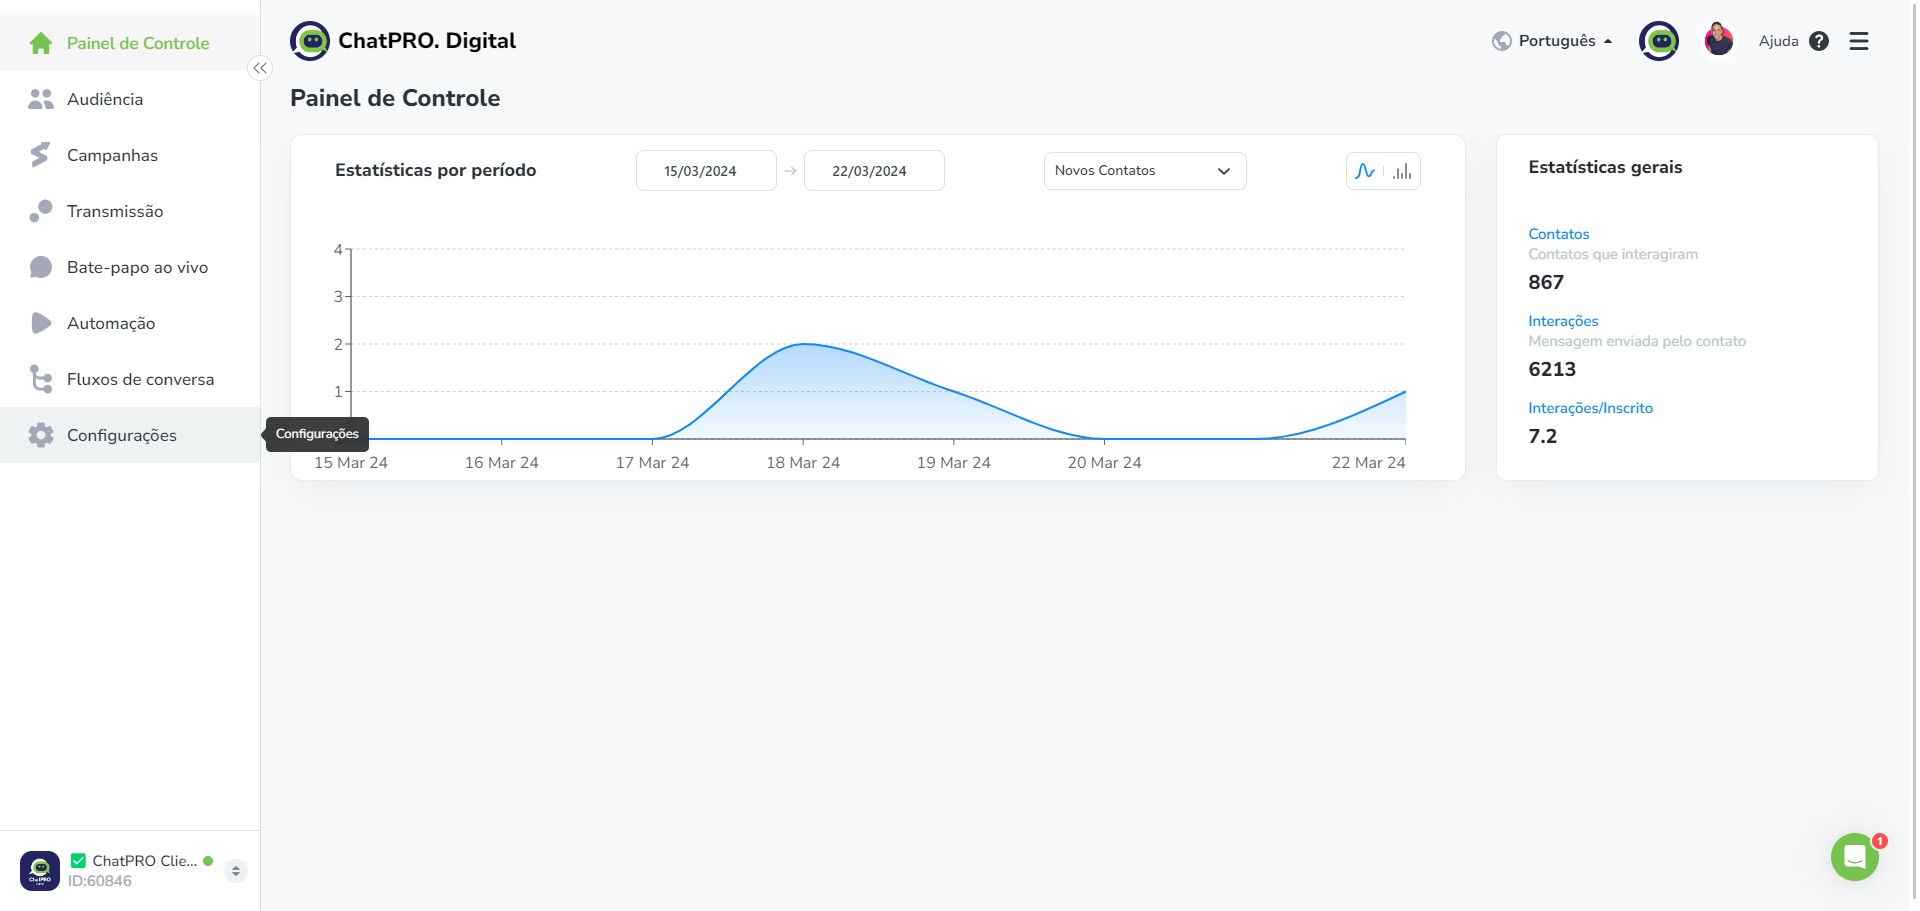Open the green live chat support widget
Screen dimensions: 1920x911
tap(1855, 857)
